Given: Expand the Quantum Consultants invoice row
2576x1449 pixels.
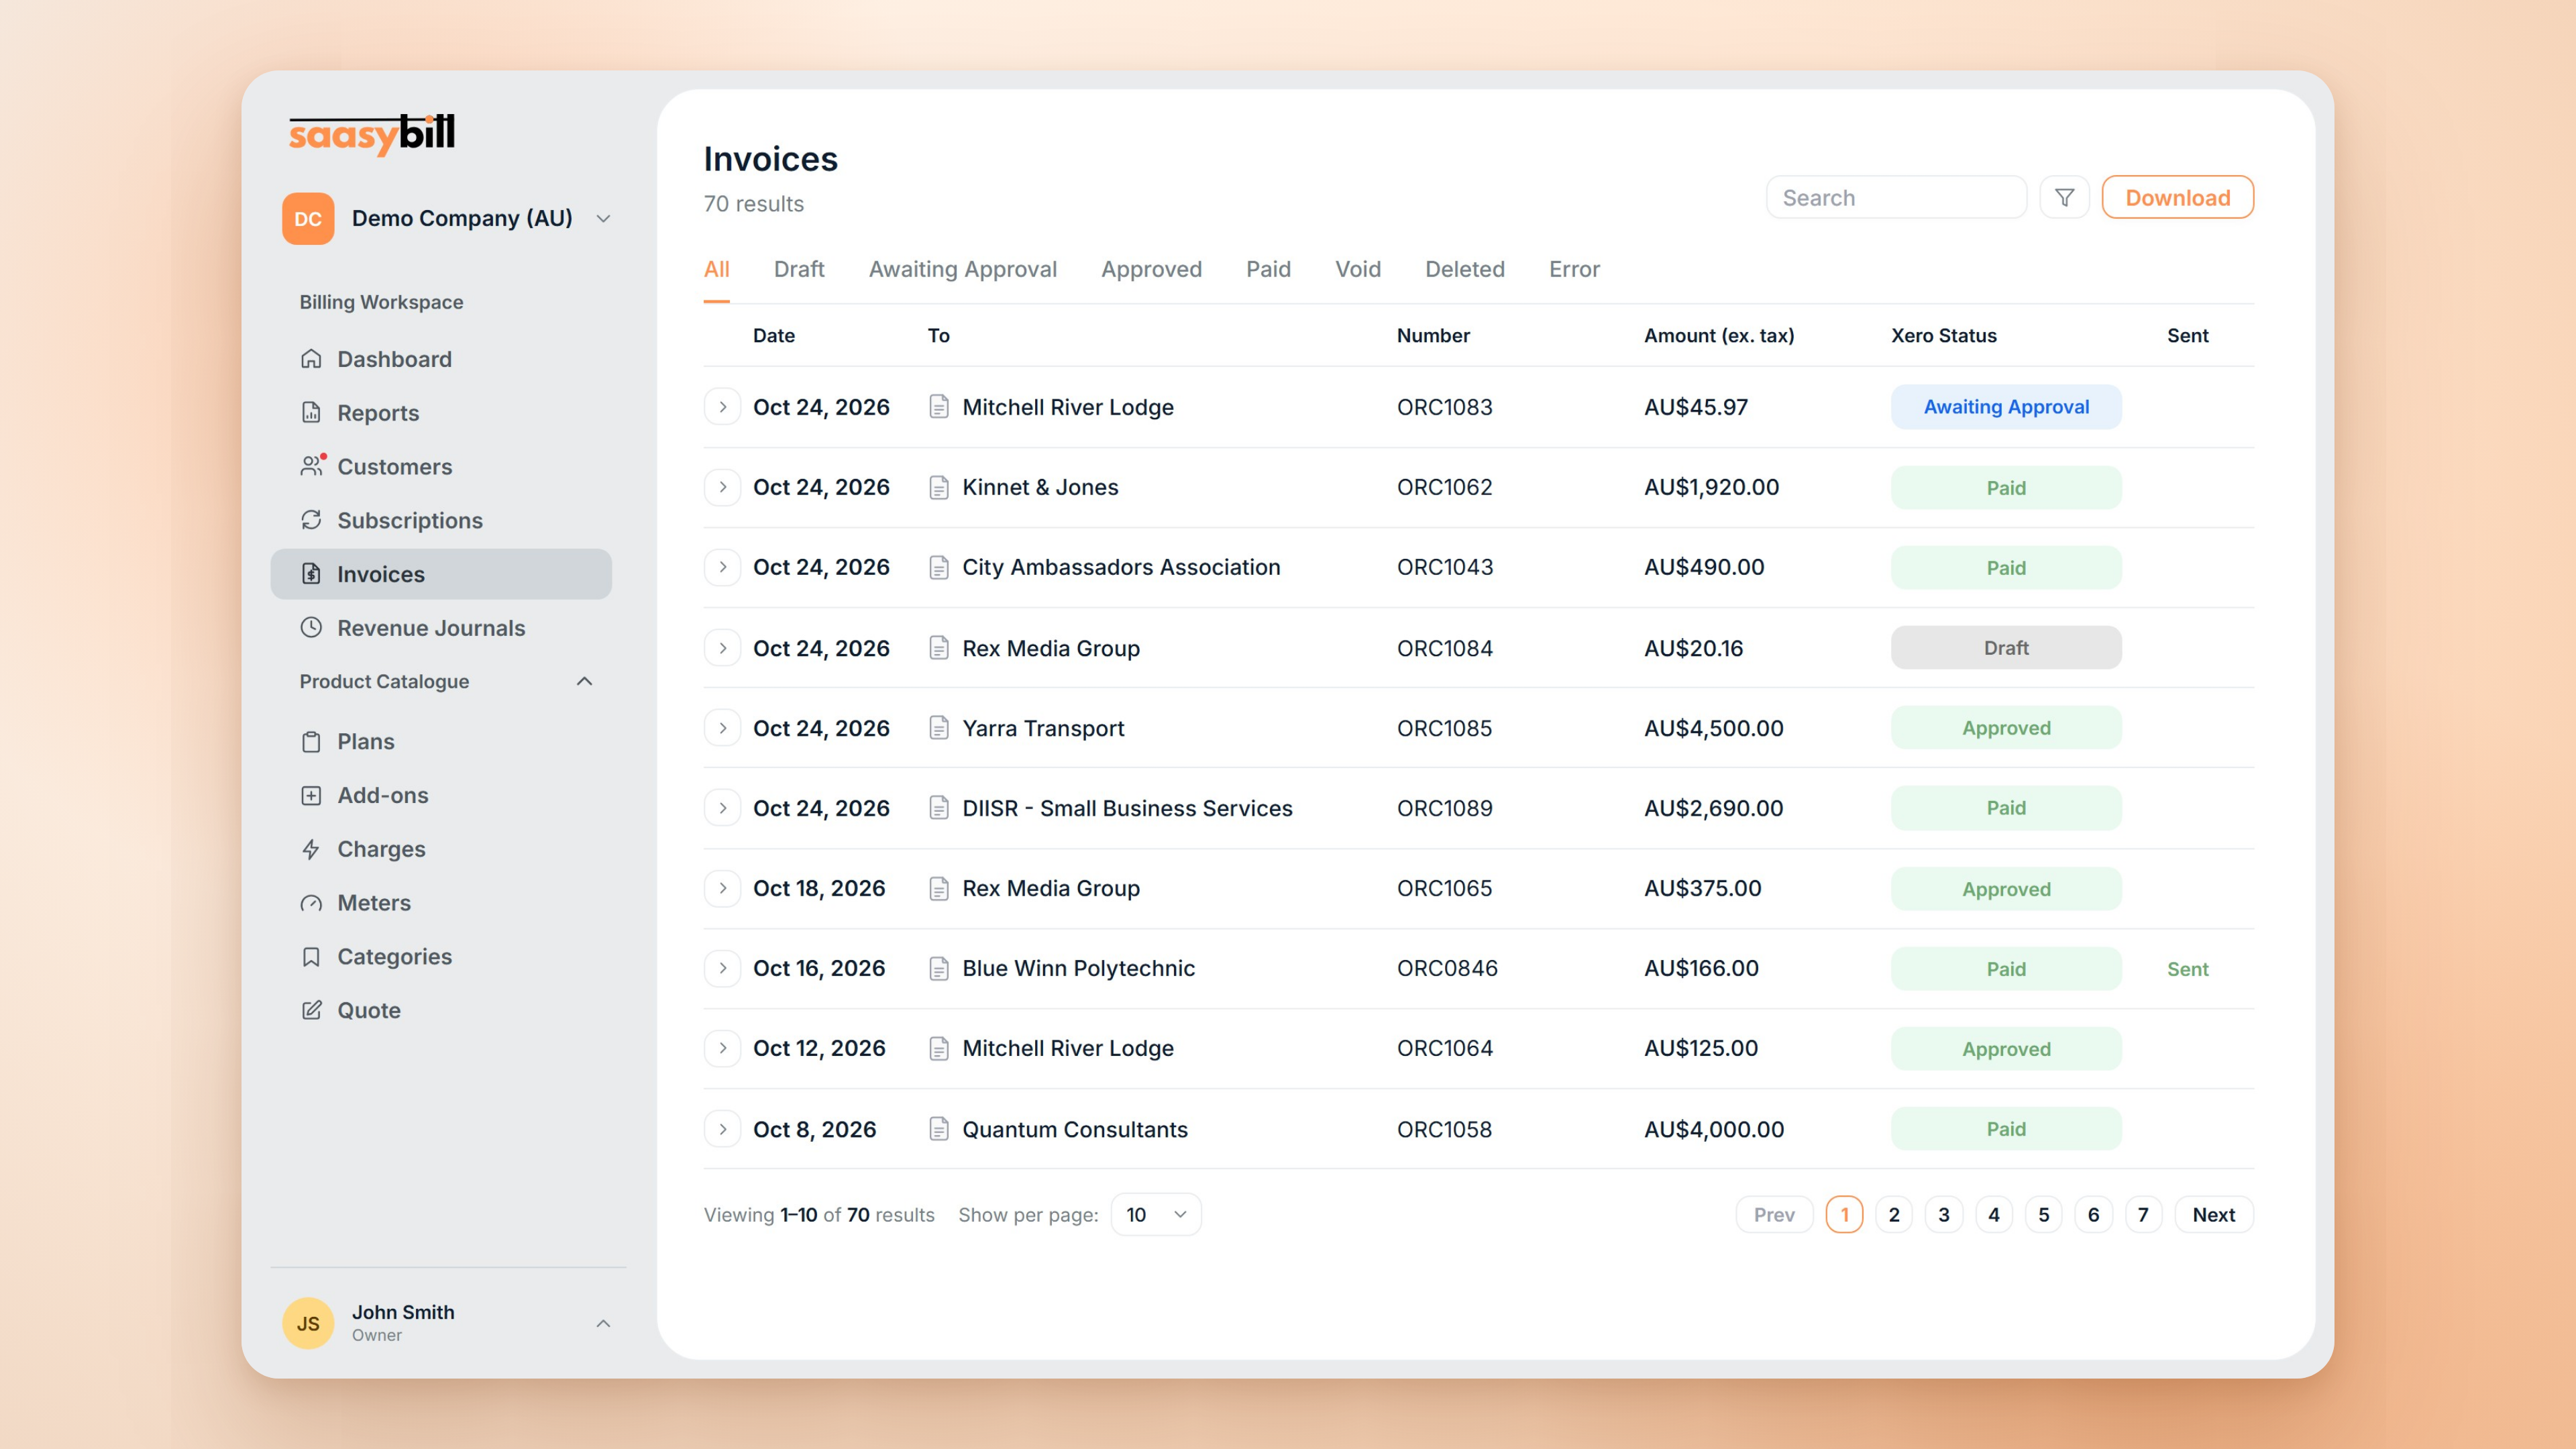Looking at the screenshot, I should [722, 1129].
